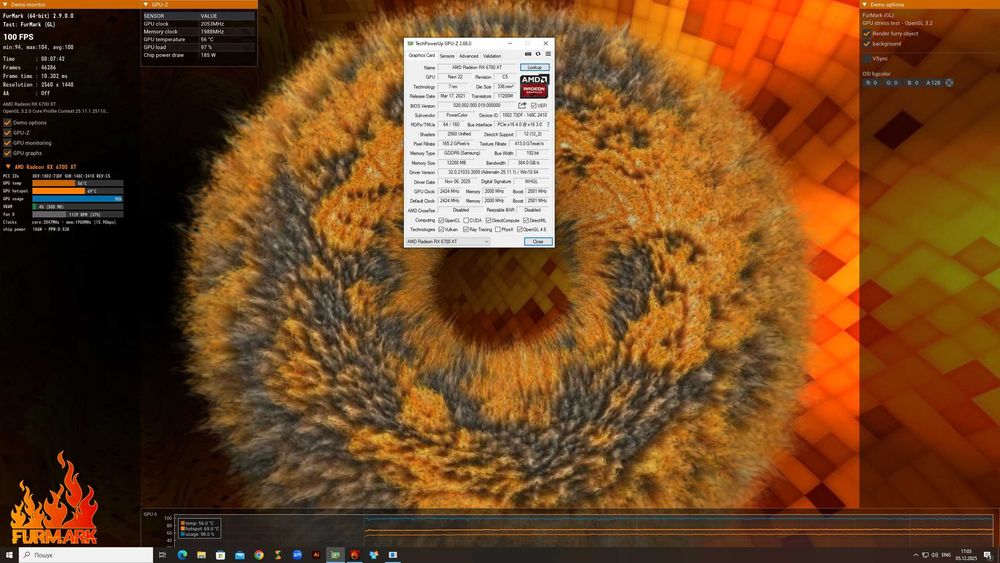Switch to Graphics Card tab
This screenshot has width=1000, height=563.
tap(422, 55)
